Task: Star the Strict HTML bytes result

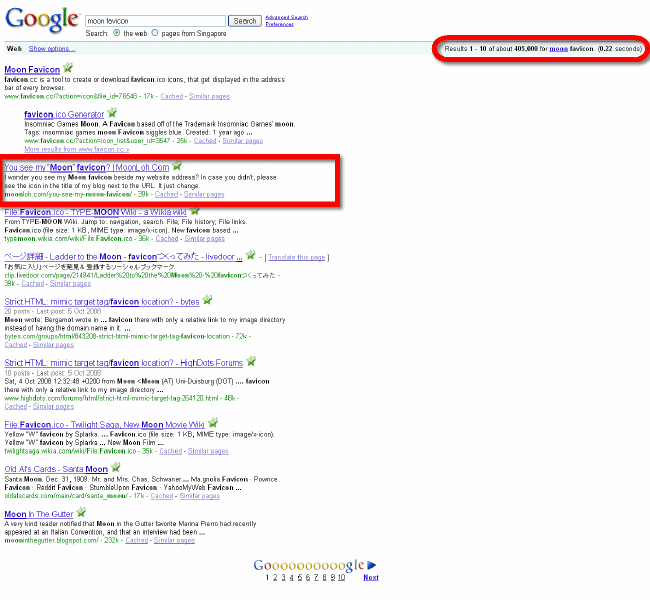Action: (x=207, y=300)
